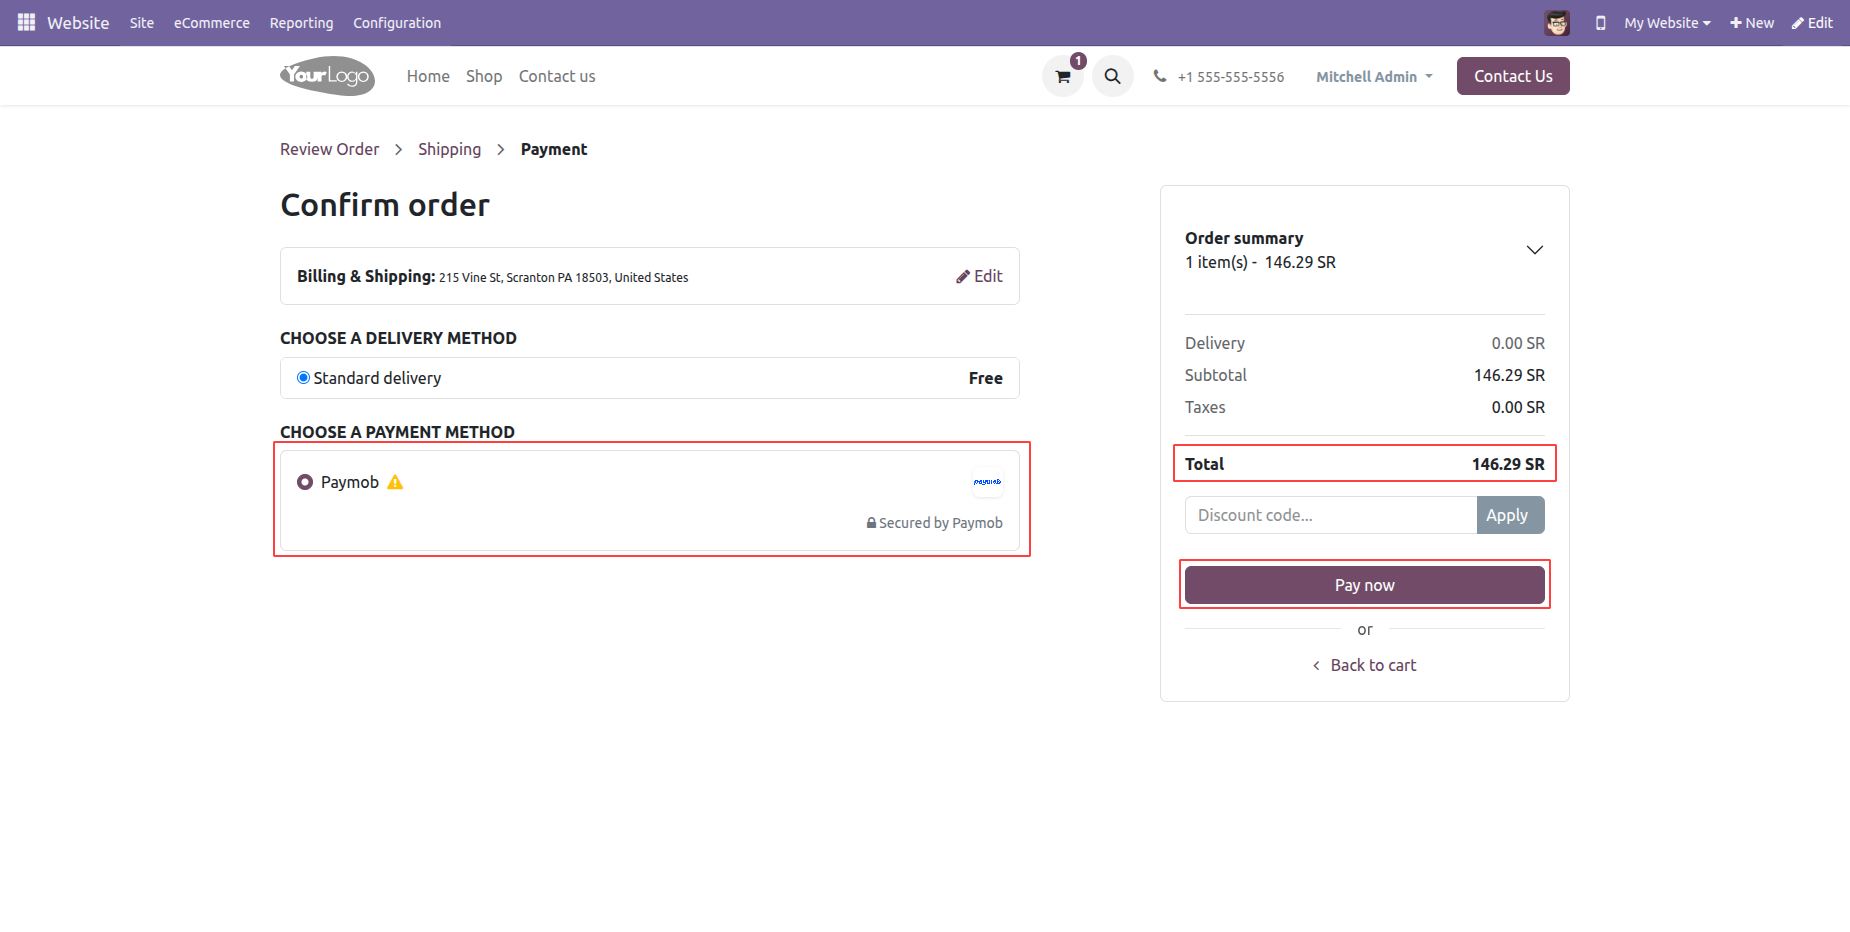Select the Standard delivery radio button

pyautogui.click(x=303, y=378)
